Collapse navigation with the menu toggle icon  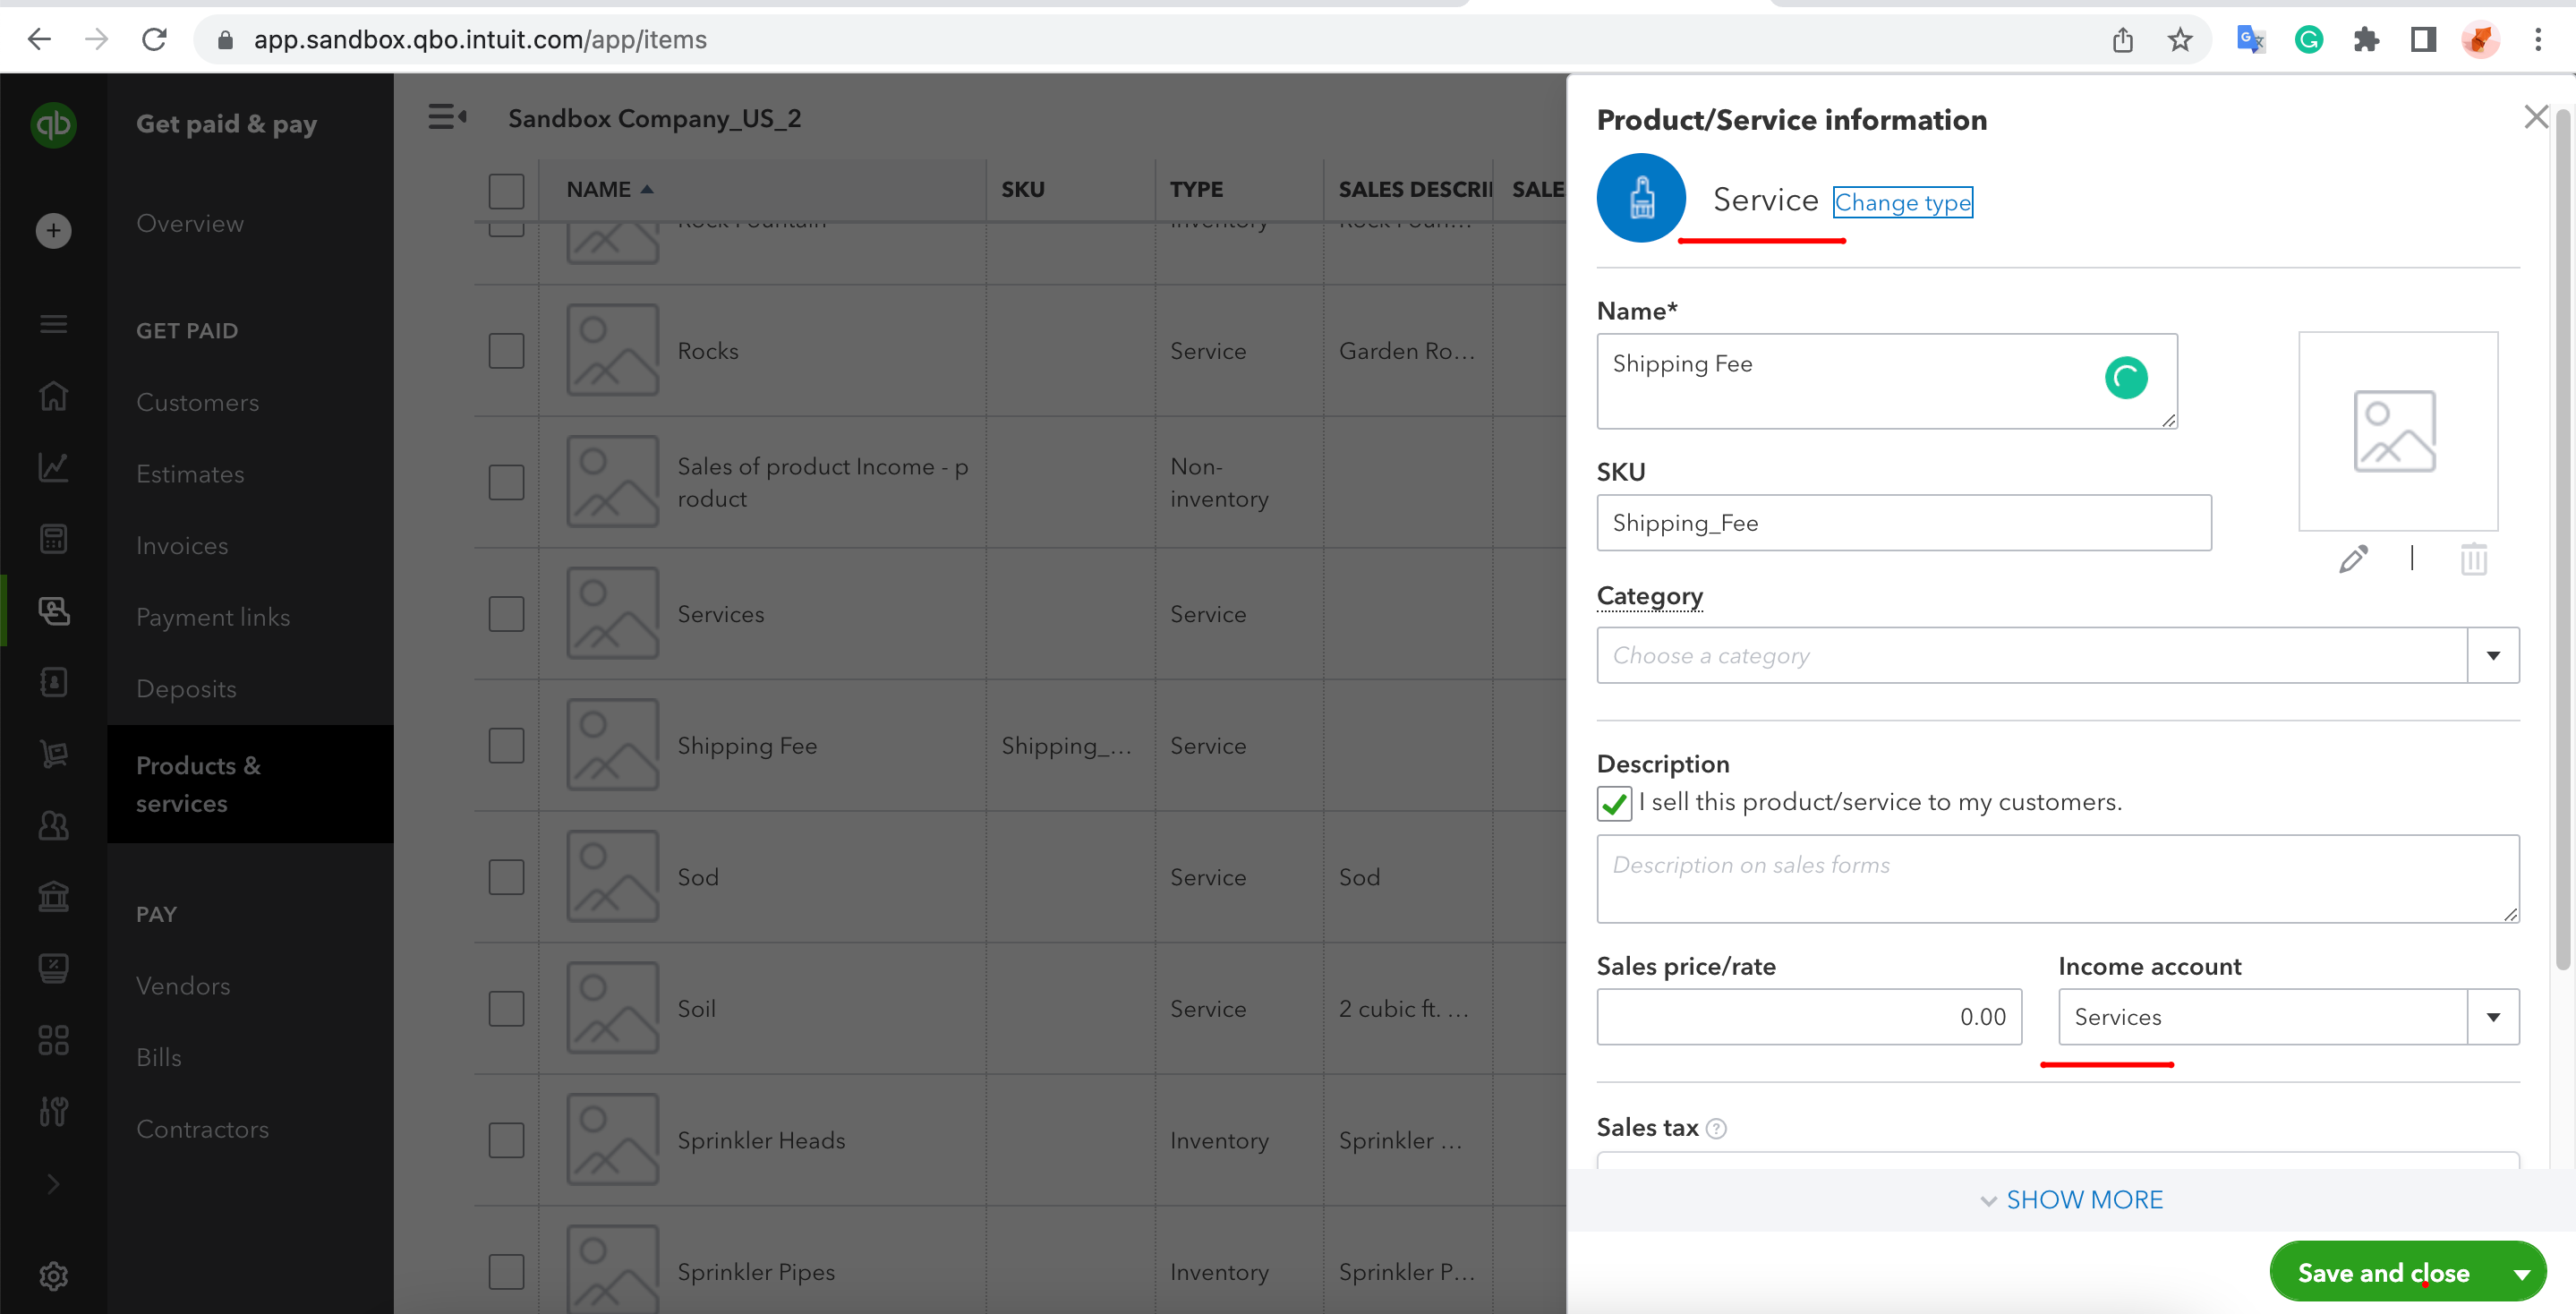(447, 118)
